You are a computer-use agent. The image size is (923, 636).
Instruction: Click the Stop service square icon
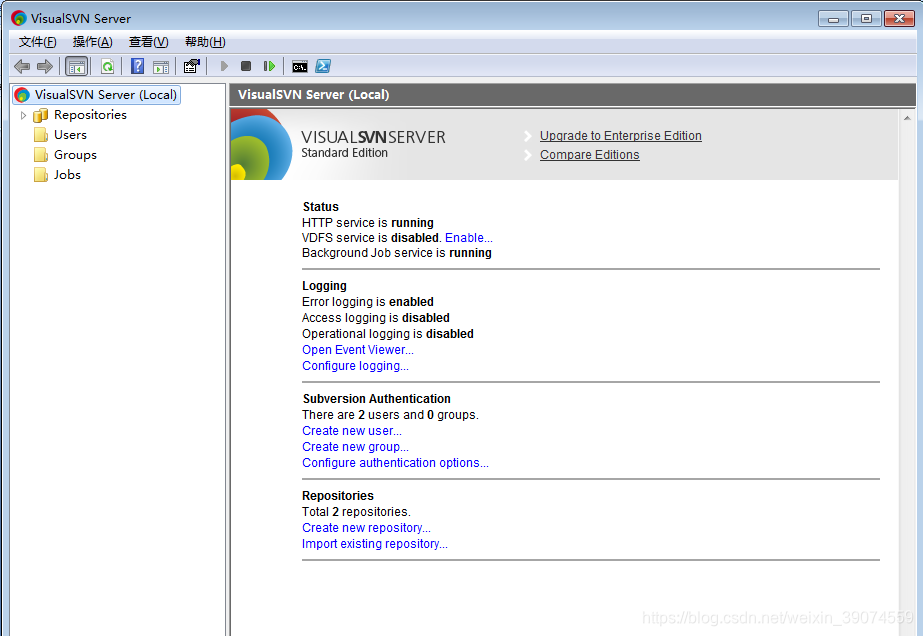coord(246,66)
